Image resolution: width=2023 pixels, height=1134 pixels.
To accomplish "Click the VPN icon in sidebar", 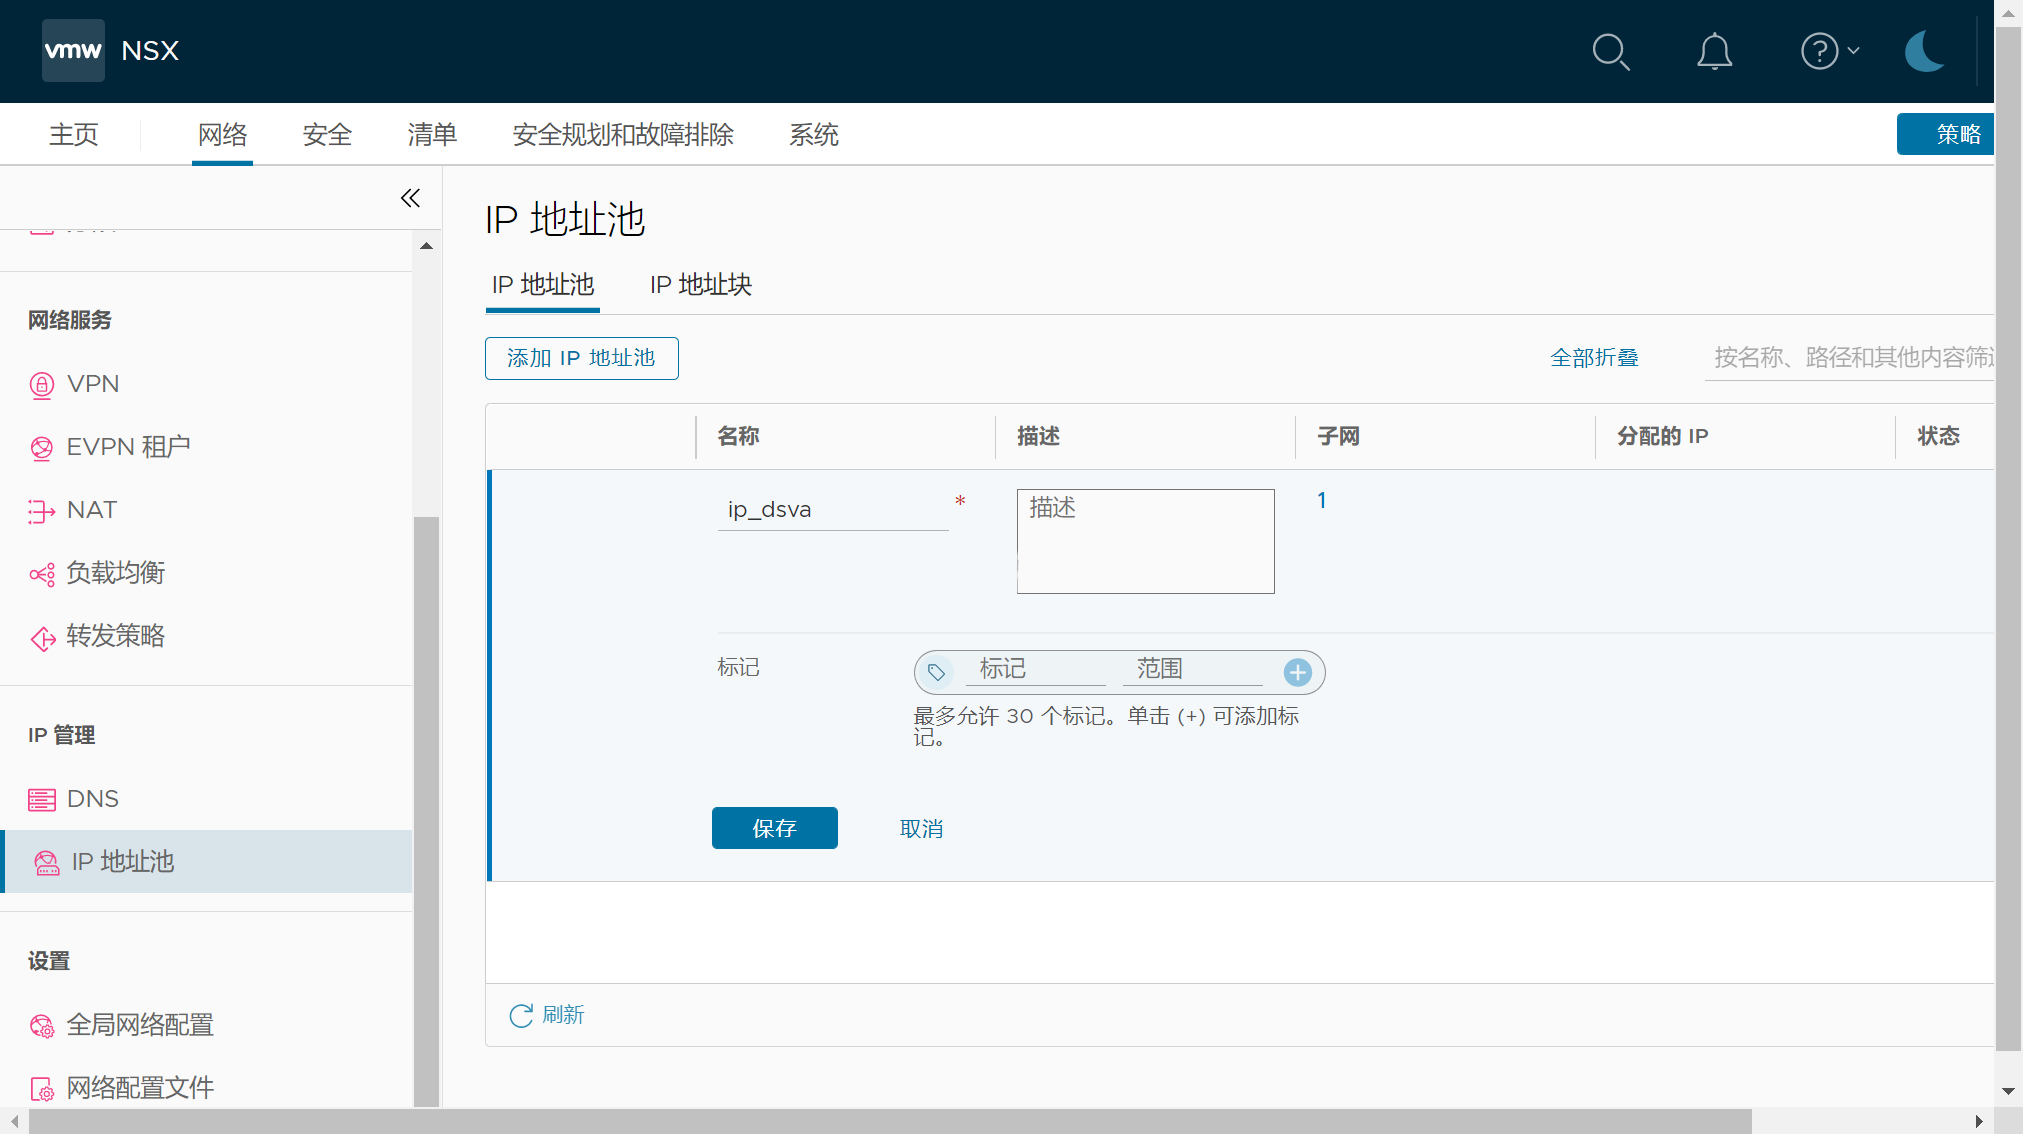I will [x=42, y=385].
